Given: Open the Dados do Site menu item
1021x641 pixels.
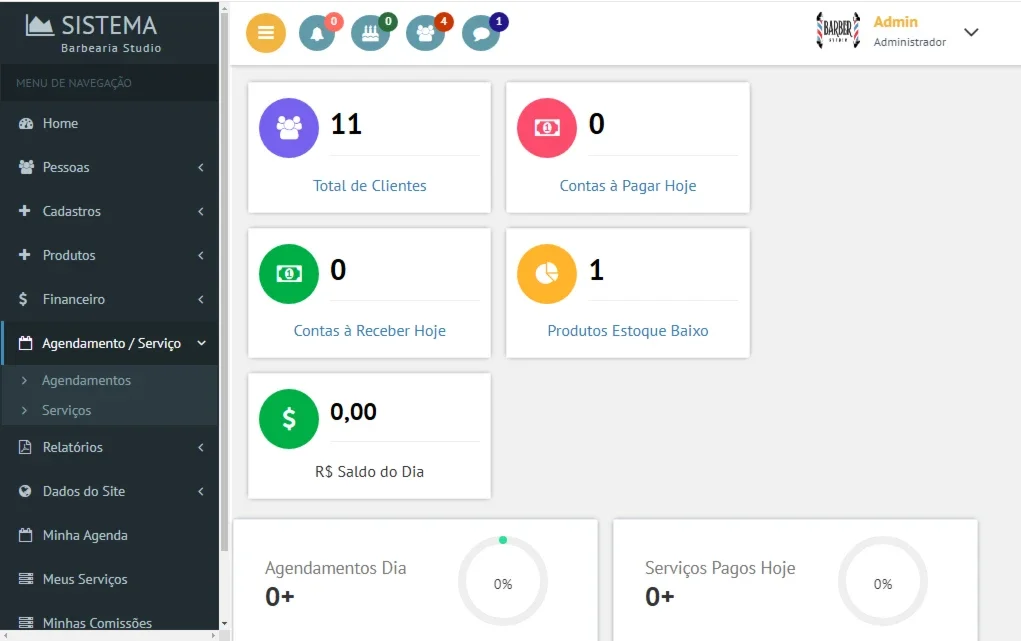Looking at the screenshot, I should (109, 491).
